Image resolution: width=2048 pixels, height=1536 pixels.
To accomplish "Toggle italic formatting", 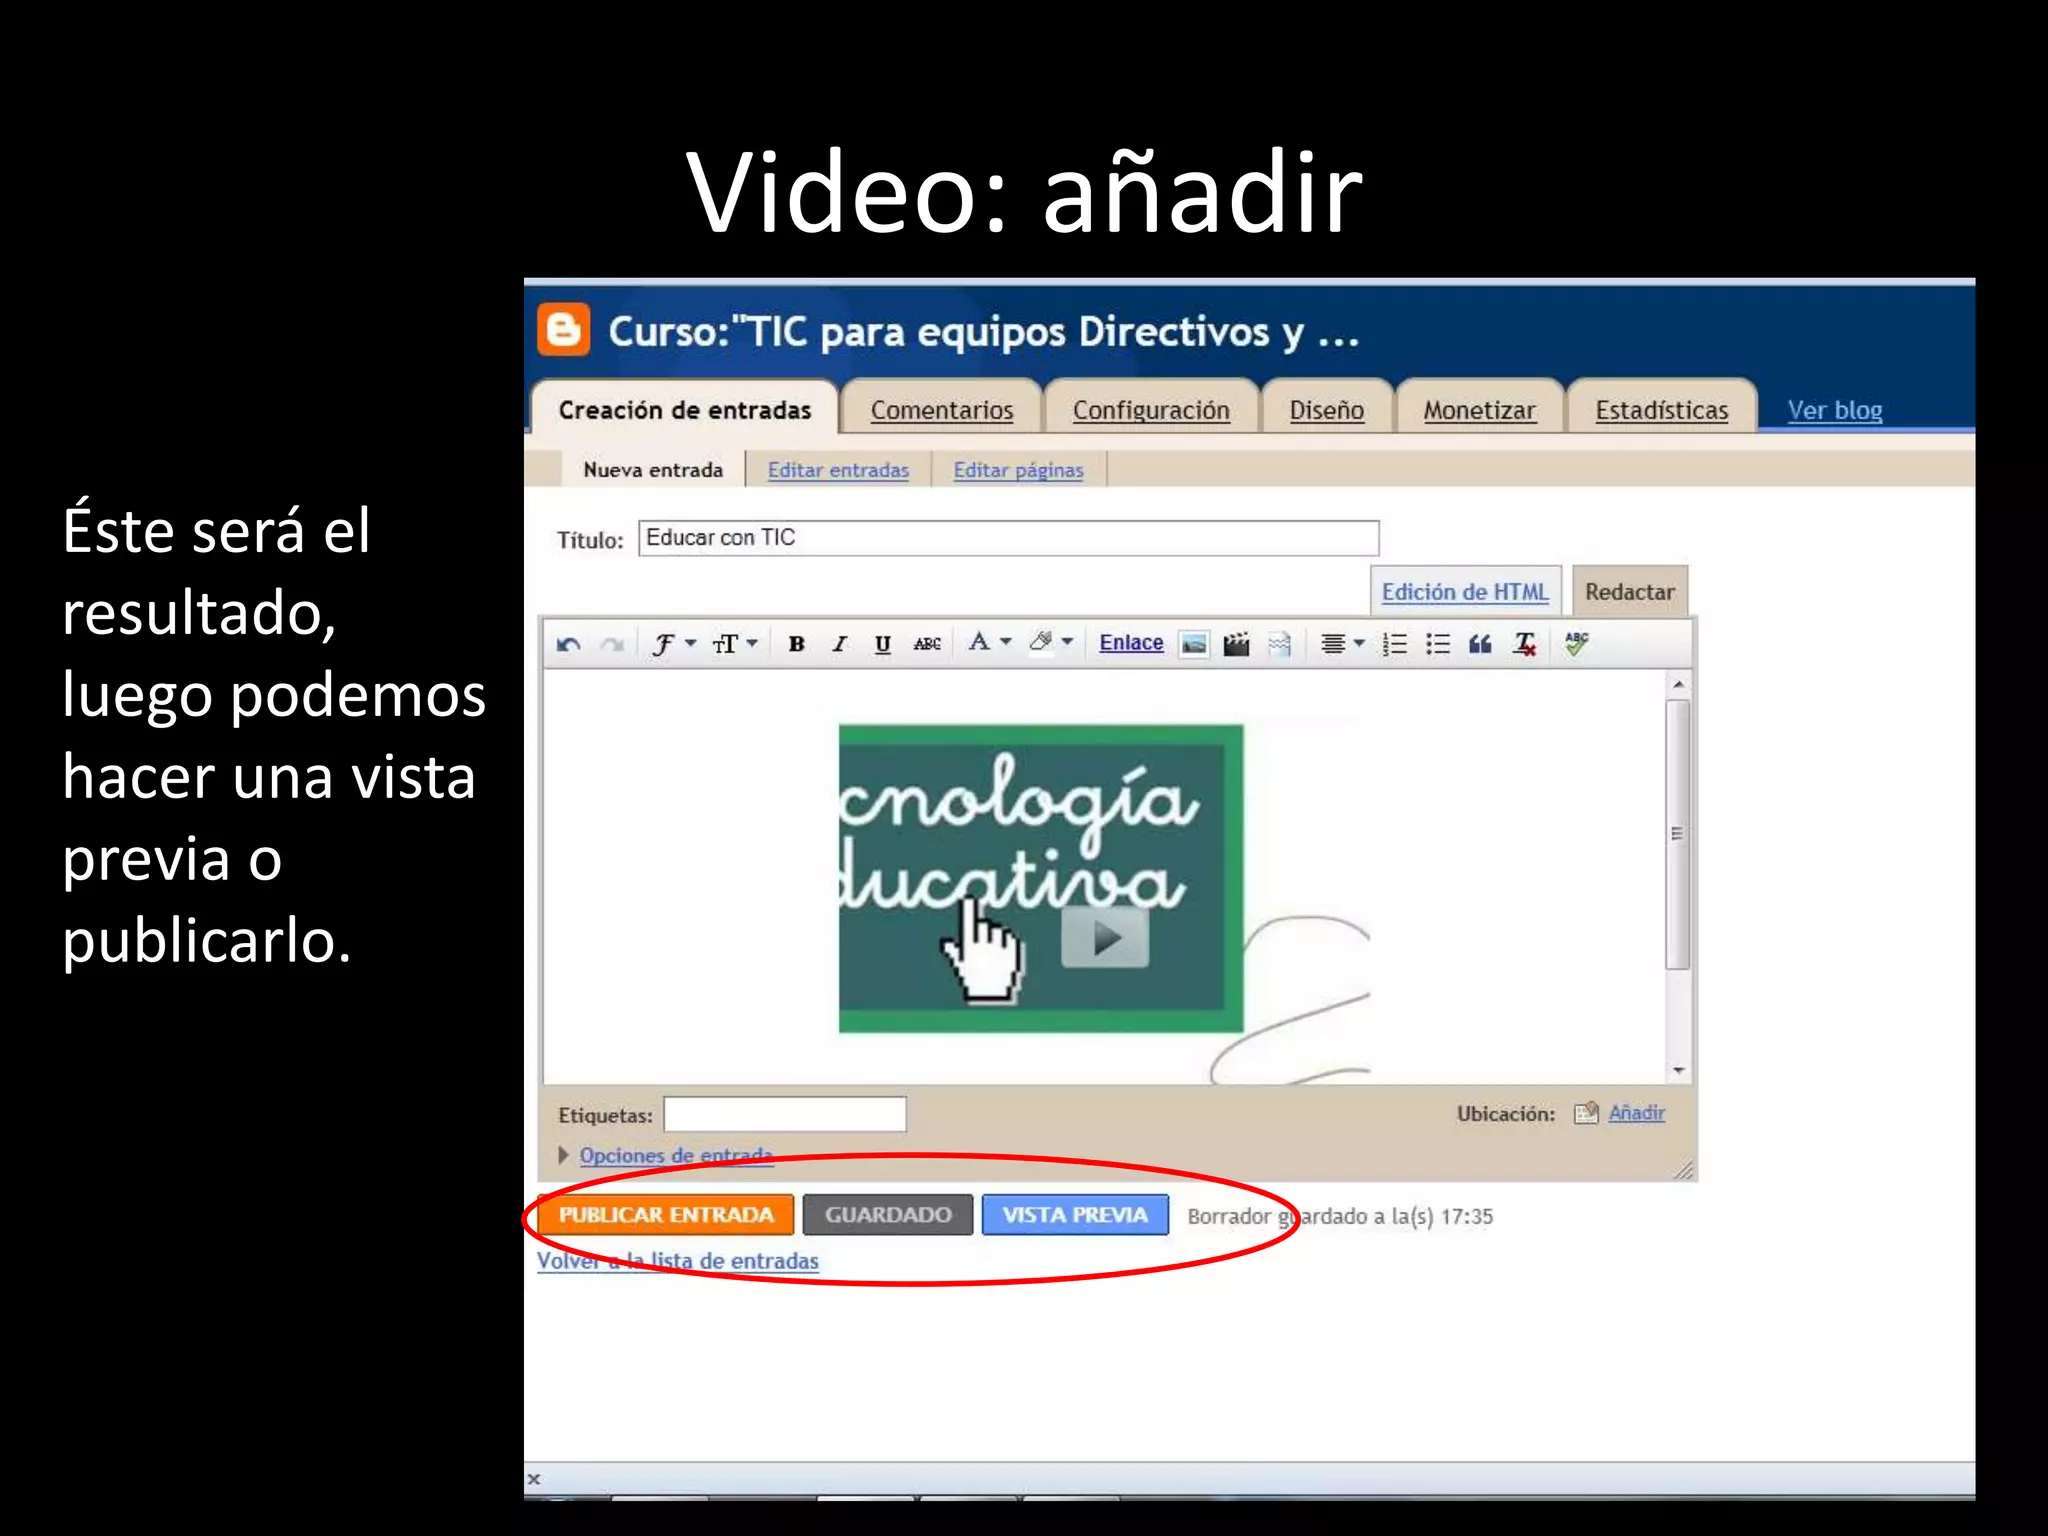I will [839, 643].
